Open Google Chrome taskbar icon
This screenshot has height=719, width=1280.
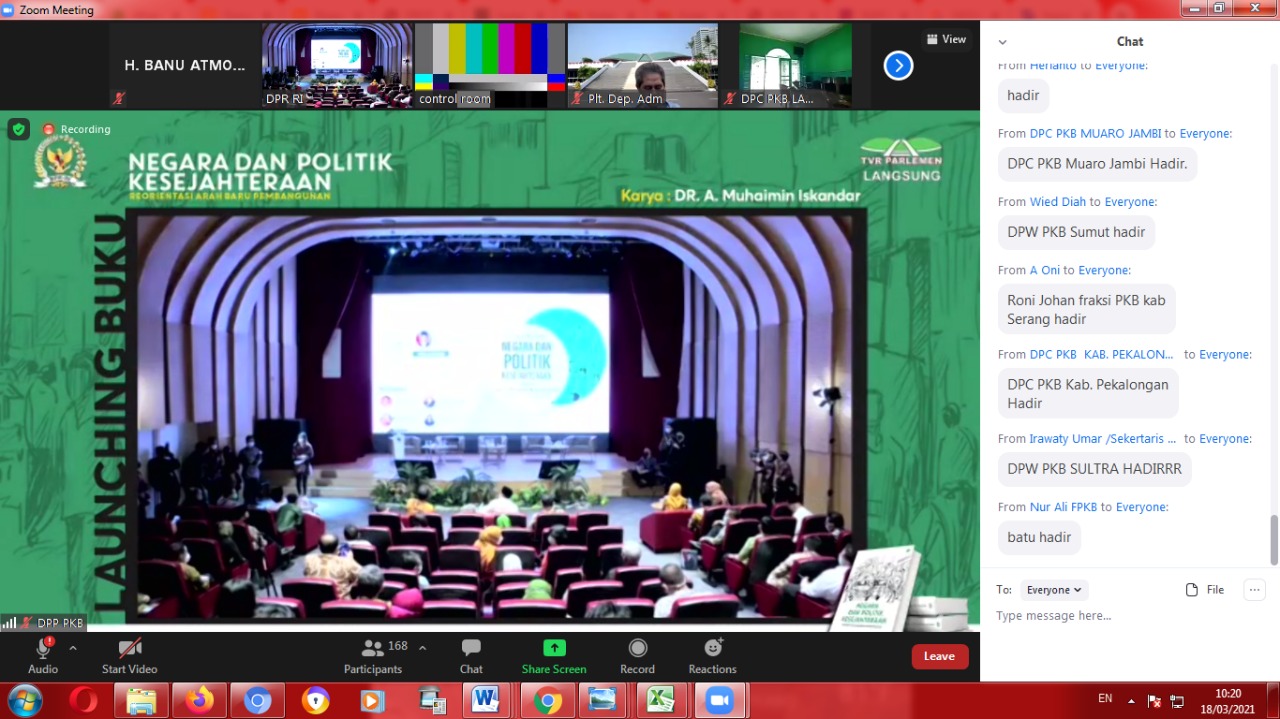(x=547, y=700)
